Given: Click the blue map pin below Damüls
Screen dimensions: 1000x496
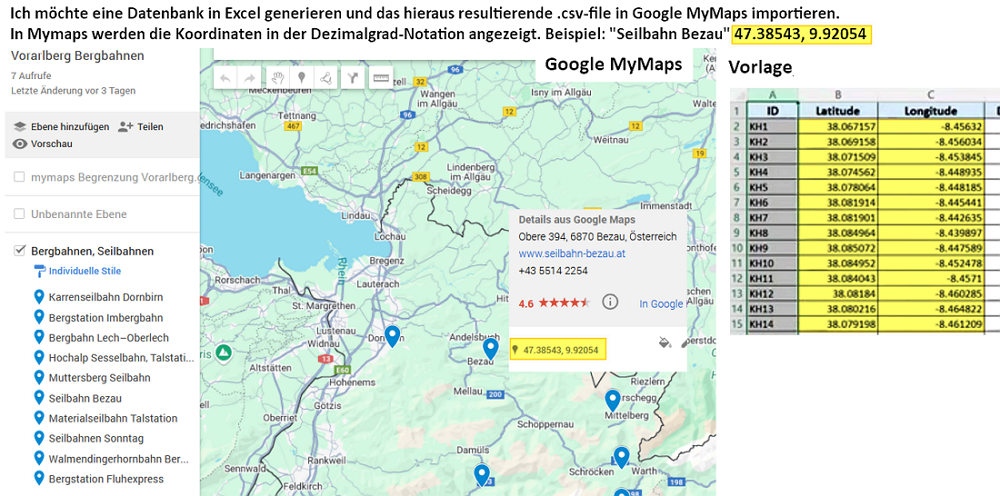Looking at the screenshot, I should tap(482, 475).
